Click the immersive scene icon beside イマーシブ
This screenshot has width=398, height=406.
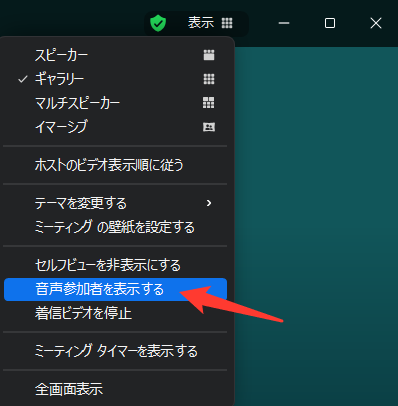pos(209,127)
